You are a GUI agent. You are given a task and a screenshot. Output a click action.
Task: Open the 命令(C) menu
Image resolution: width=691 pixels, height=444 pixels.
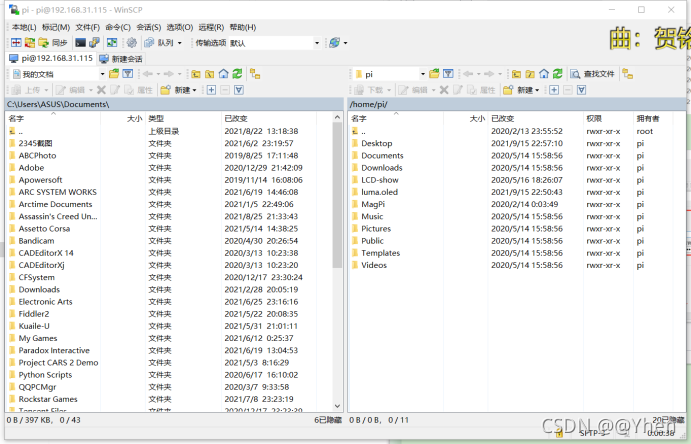[x=118, y=27]
